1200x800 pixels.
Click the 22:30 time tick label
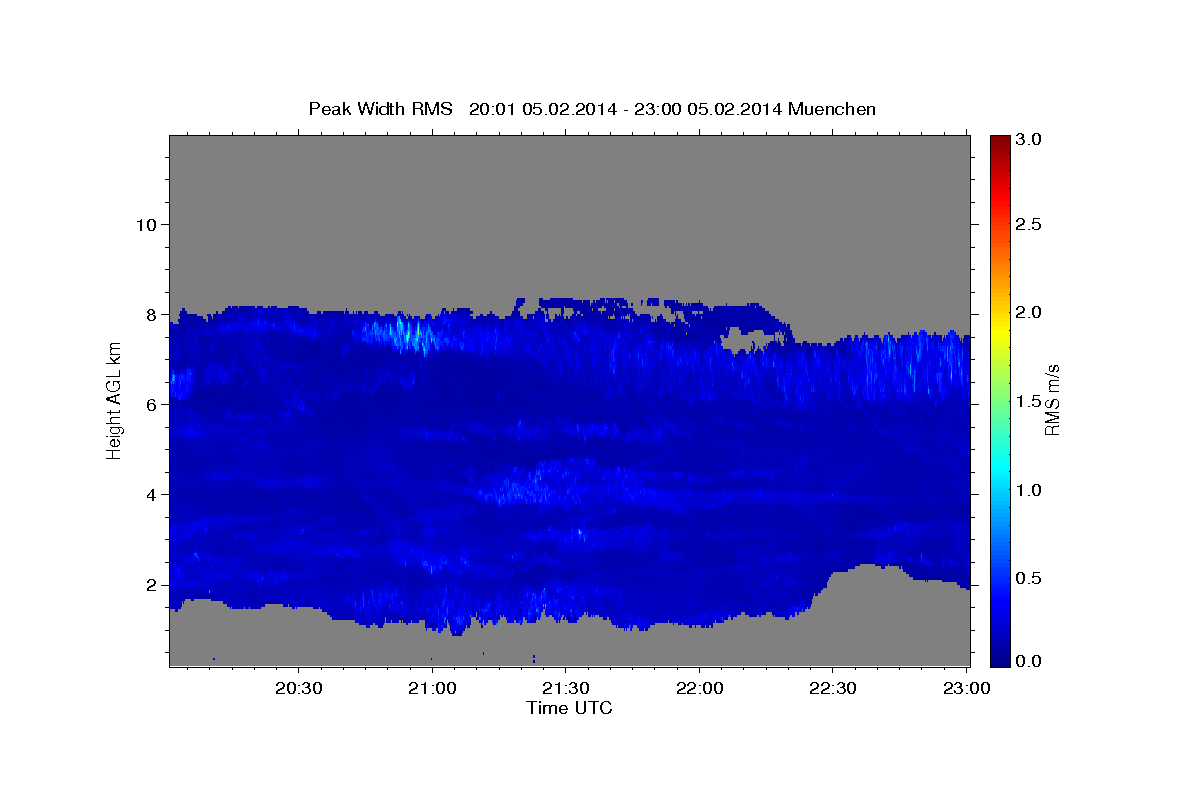pos(833,688)
